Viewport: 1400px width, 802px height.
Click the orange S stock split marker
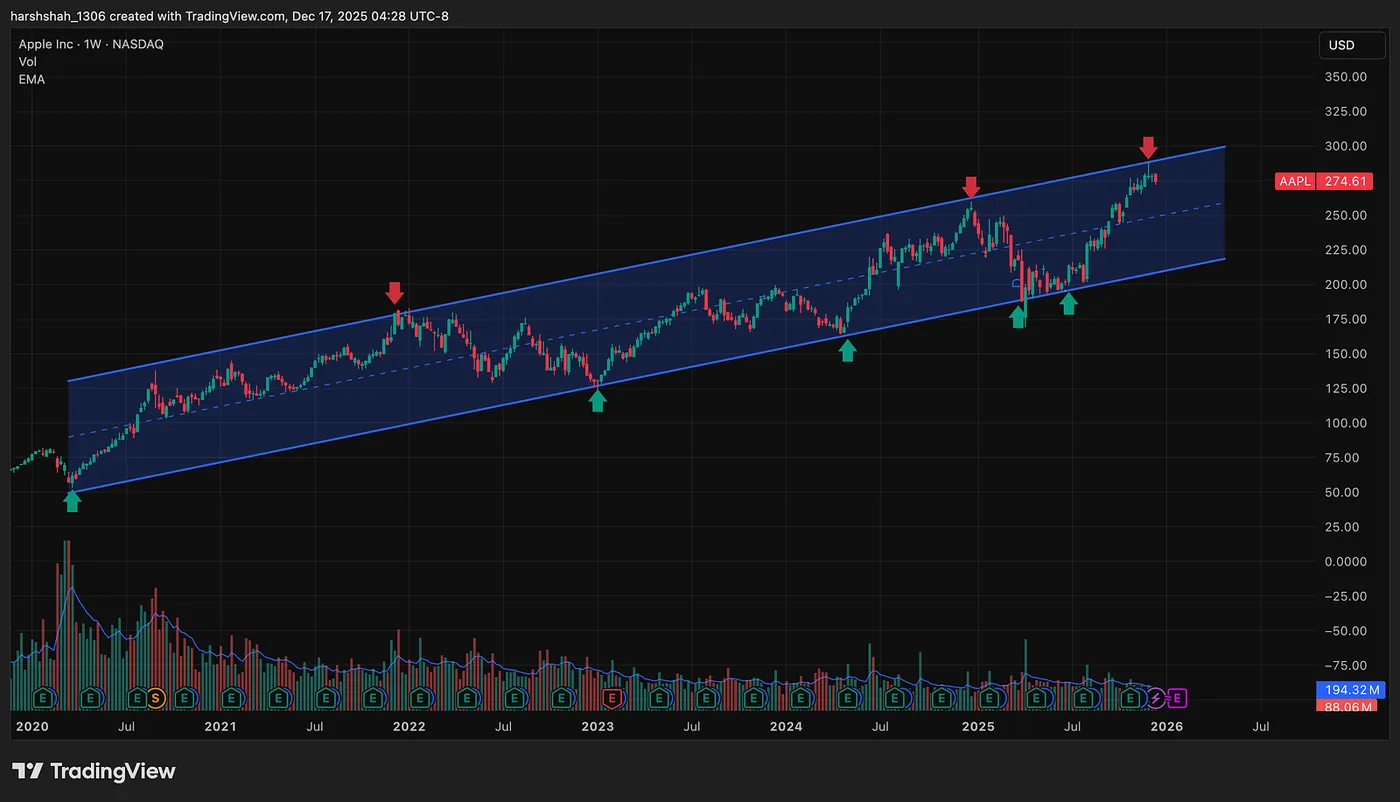(x=155, y=697)
